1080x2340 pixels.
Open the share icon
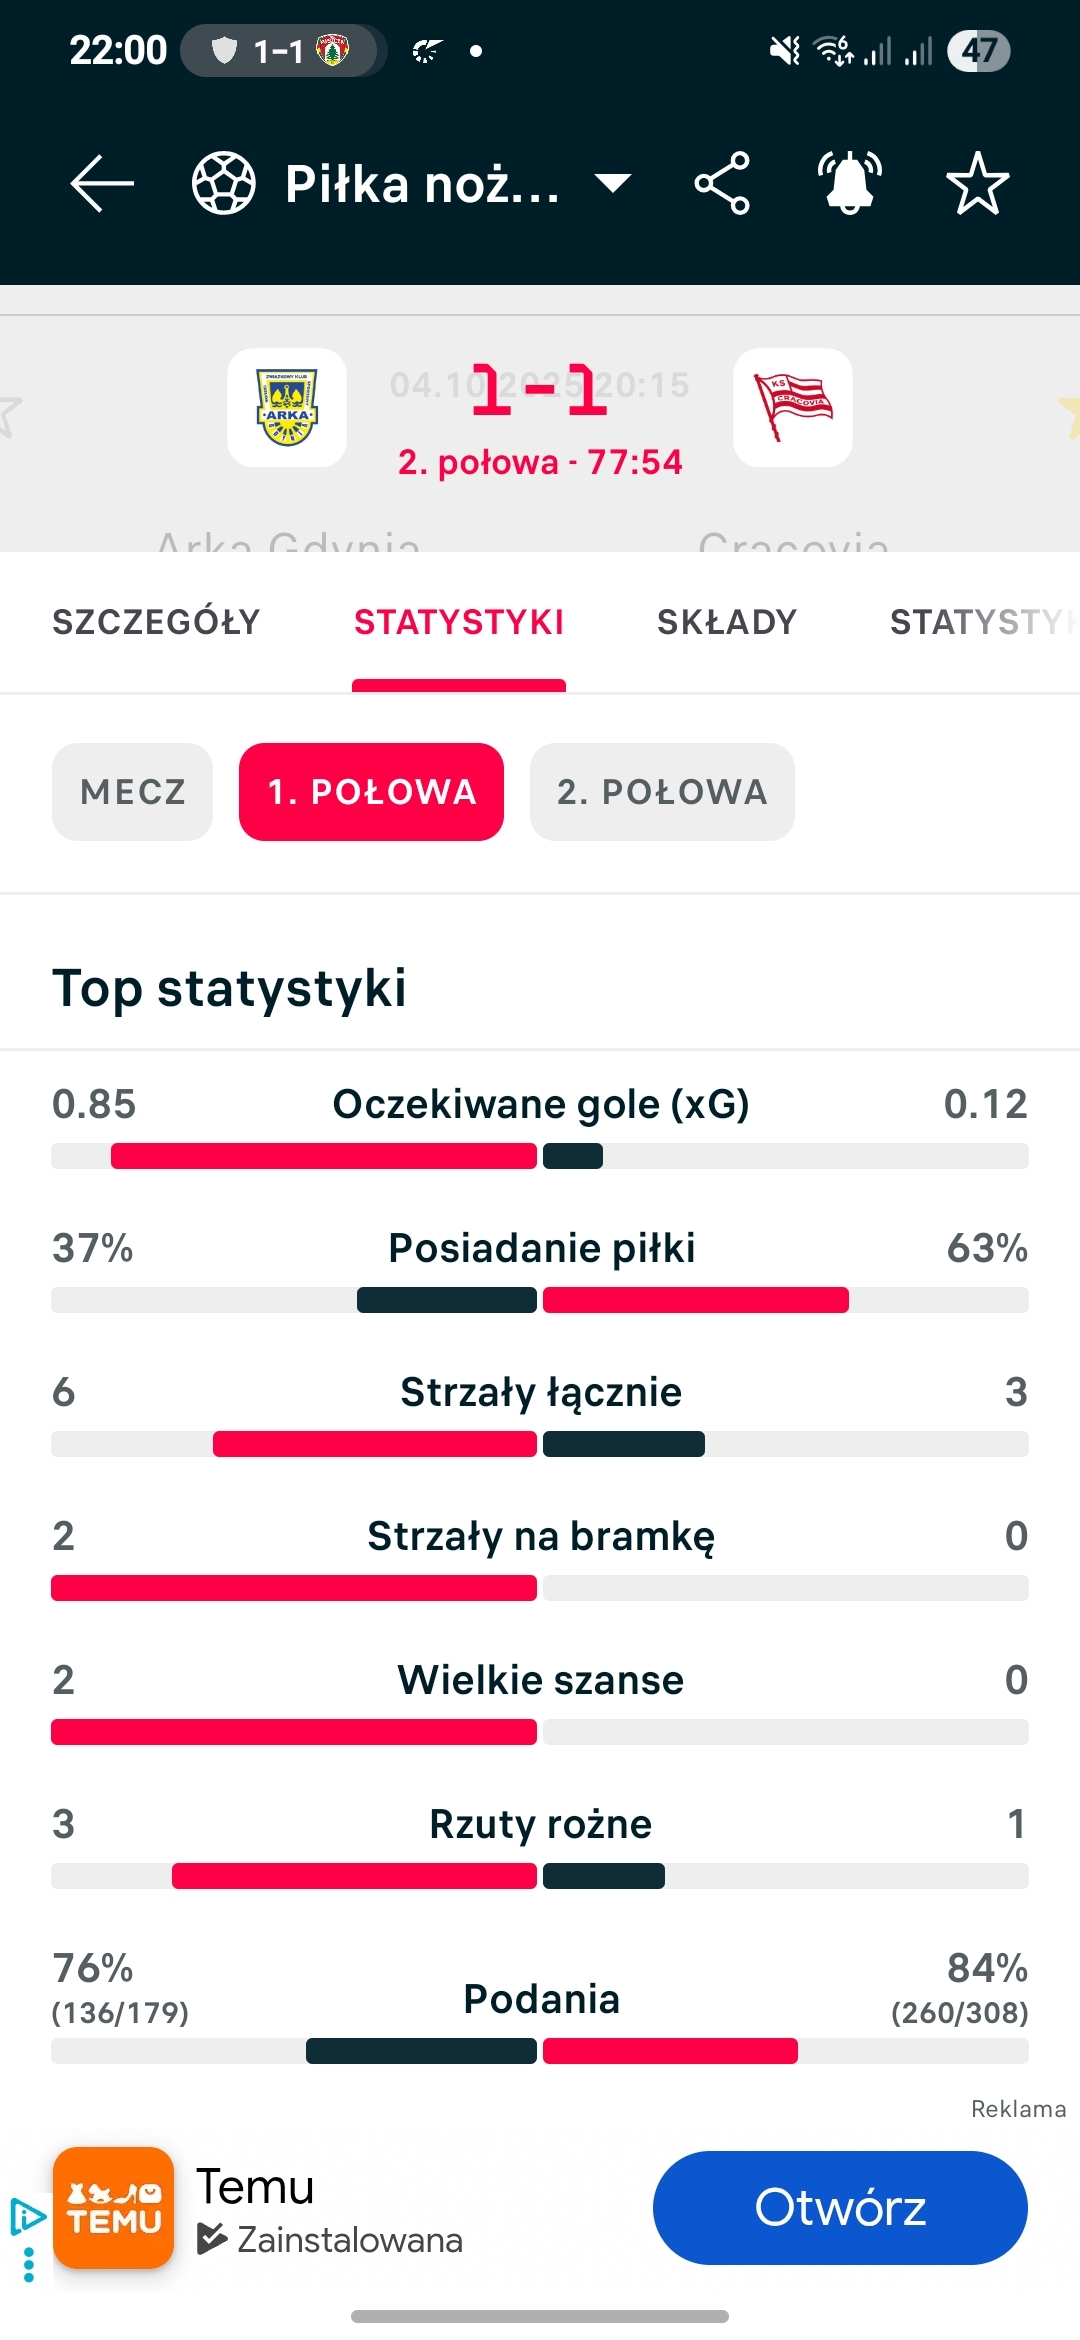click(722, 183)
